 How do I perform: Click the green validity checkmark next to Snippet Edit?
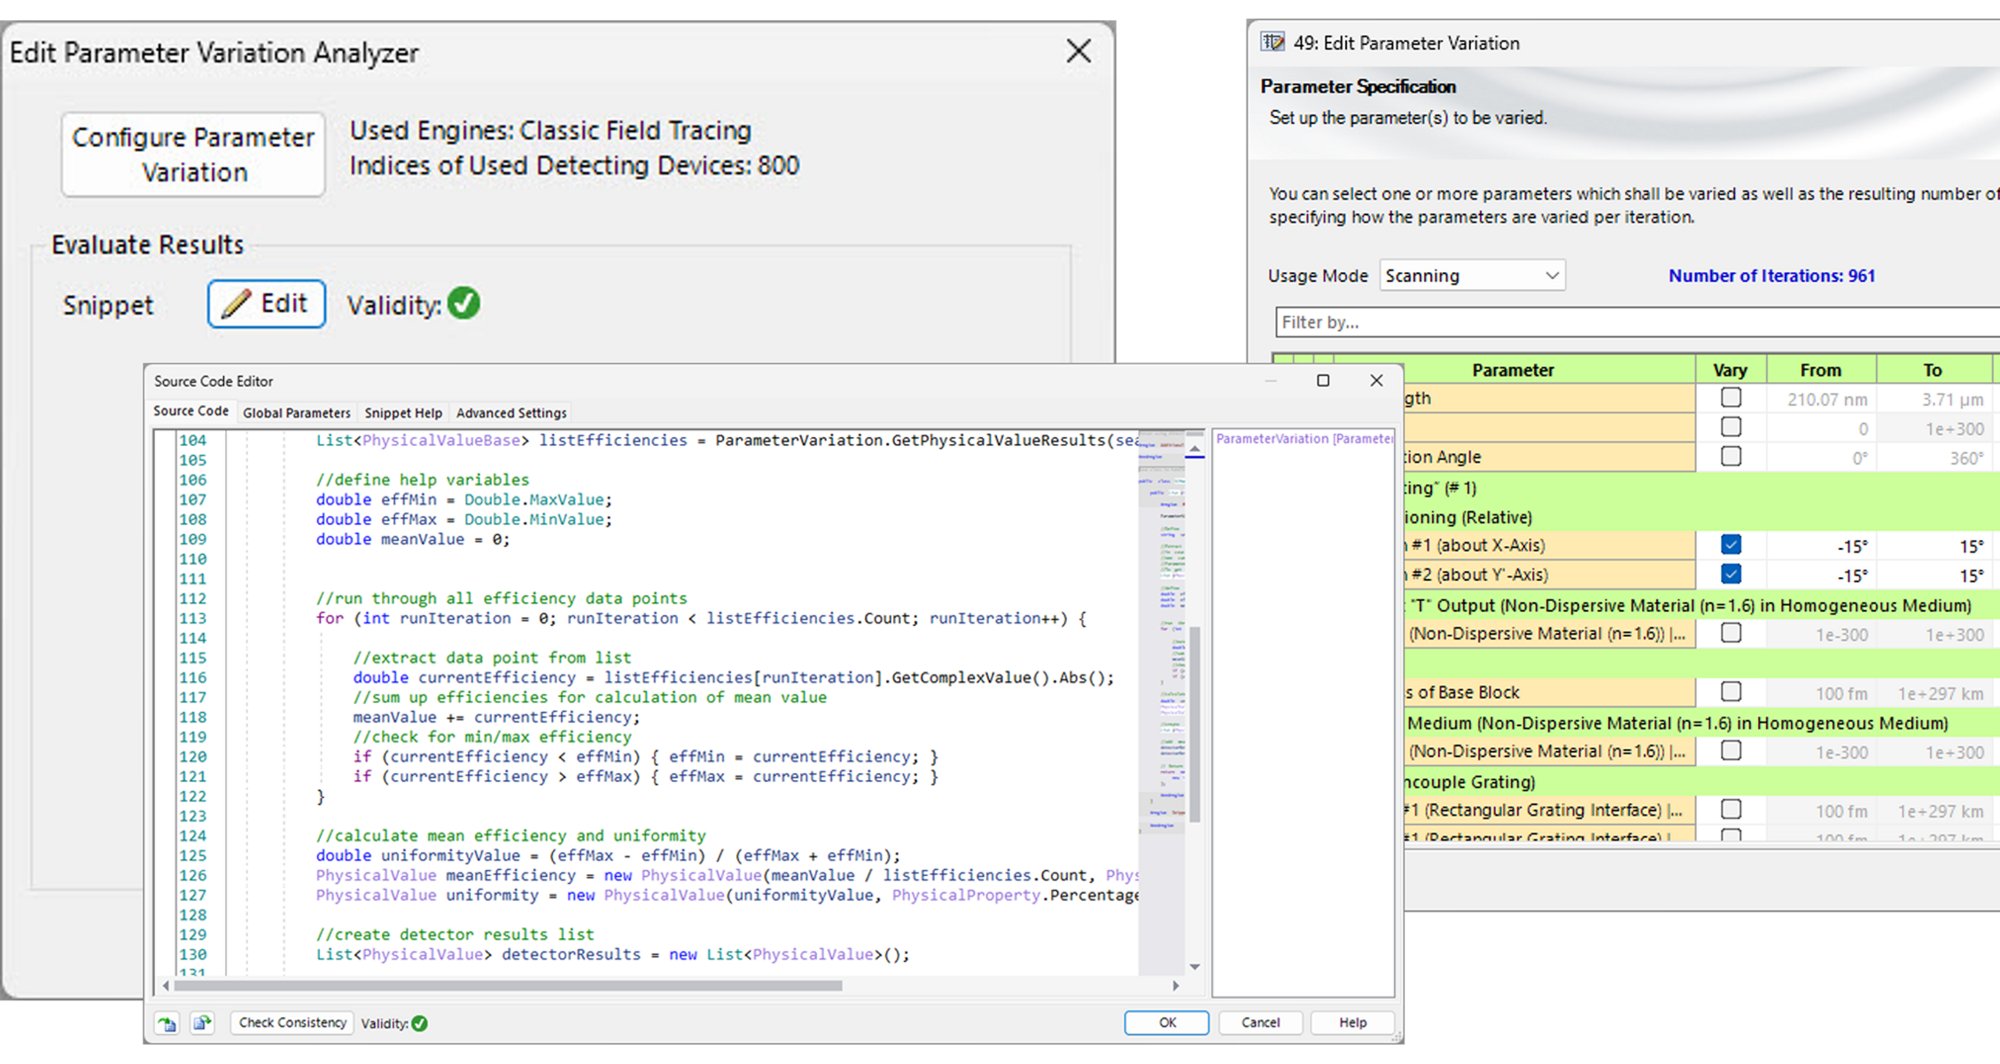point(464,303)
